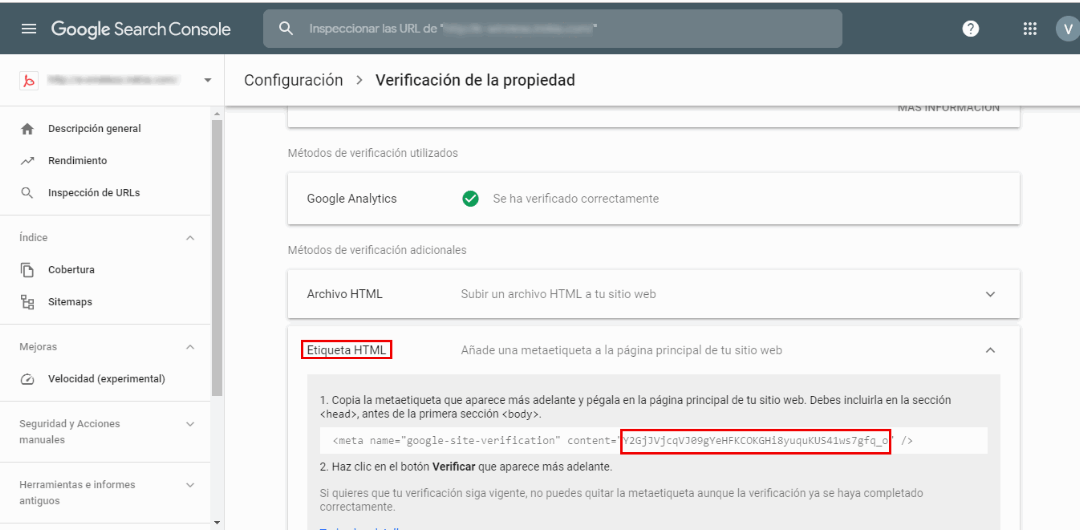Click the Google Search Console logo

(141, 29)
